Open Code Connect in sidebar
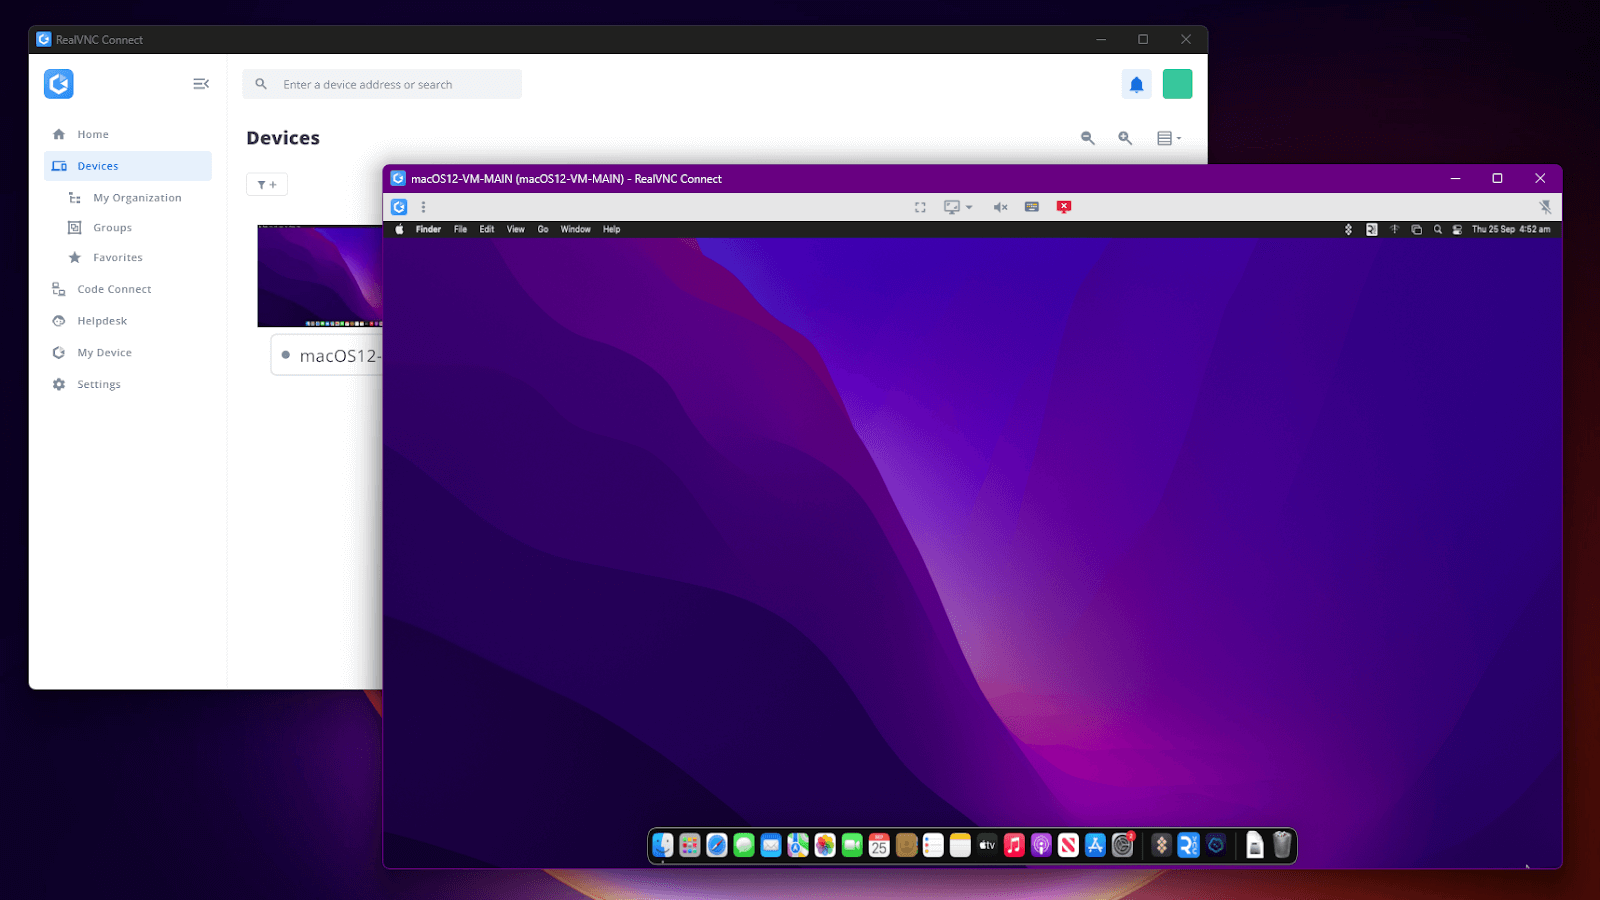The height and width of the screenshot is (900, 1600). [x=114, y=289]
